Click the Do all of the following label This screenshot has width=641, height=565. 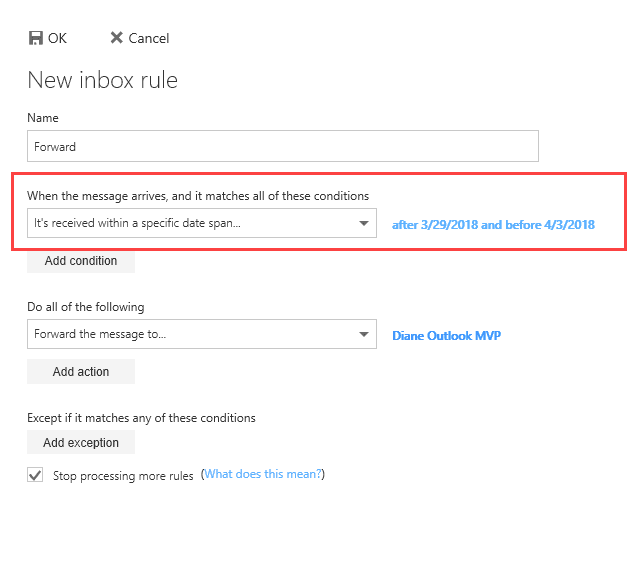click(x=86, y=307)
